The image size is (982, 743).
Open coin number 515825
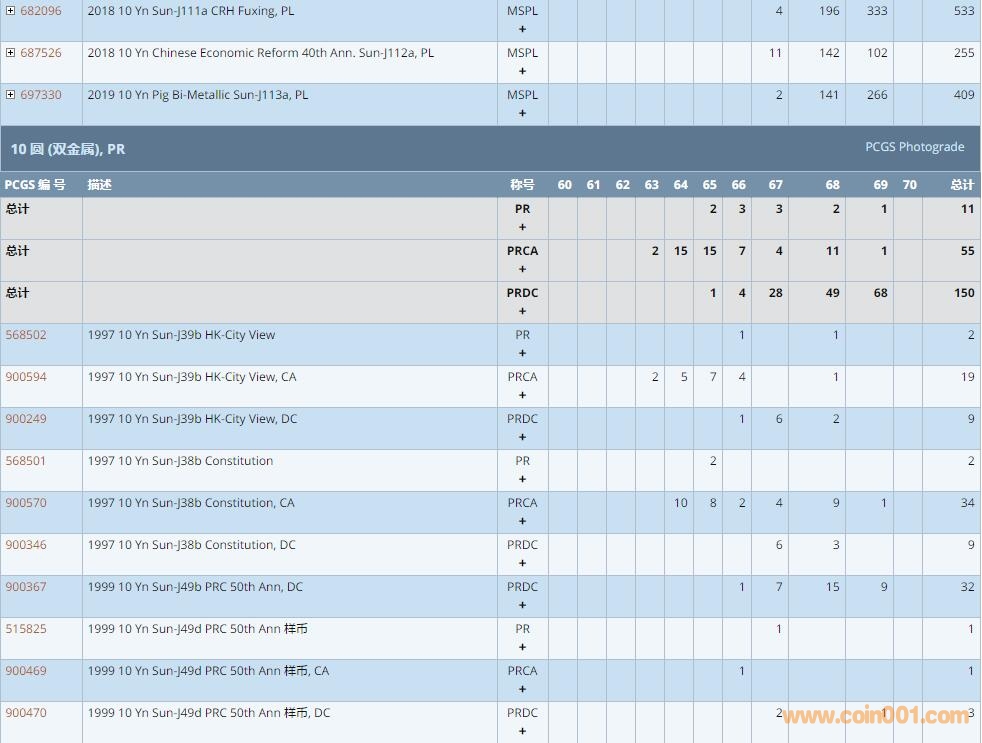pos(26,629)
